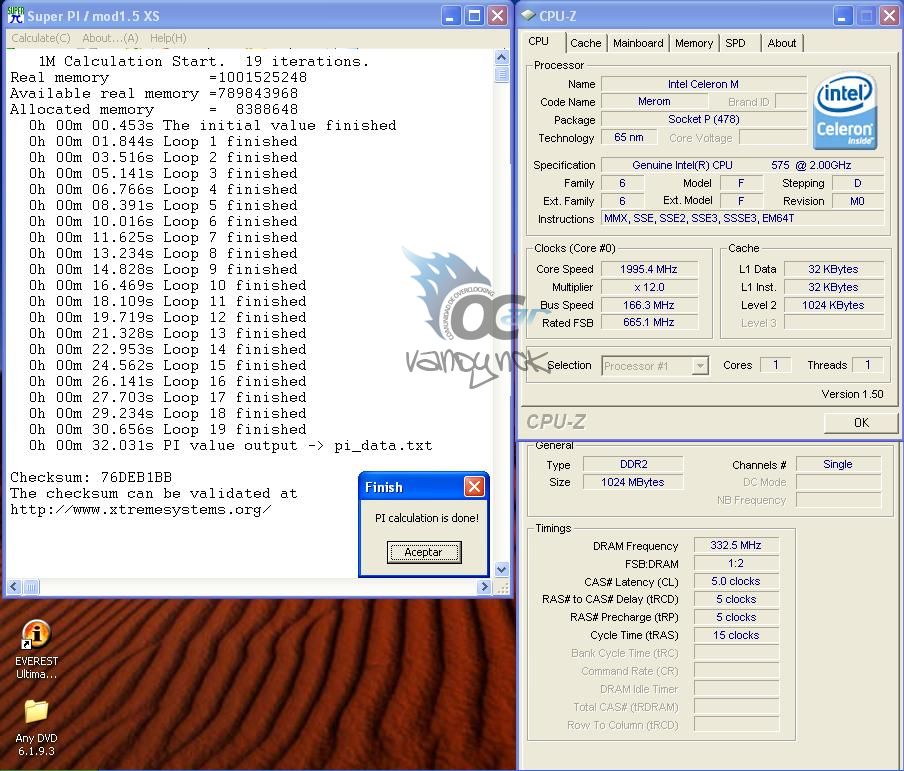The image size is (904, 771).
Task: Click the http://www.xtremesystems.org/ text
Action: click(141, 510)
